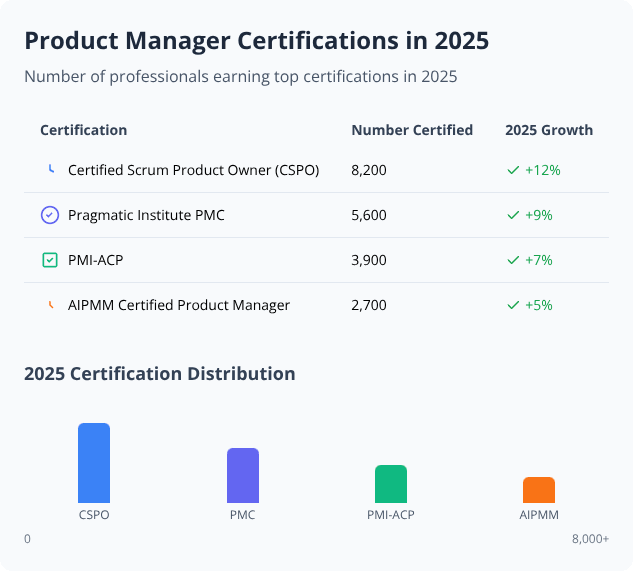
Task: Click the AIPMM Certified Product Manager name
Action: [x=179, y=305]
